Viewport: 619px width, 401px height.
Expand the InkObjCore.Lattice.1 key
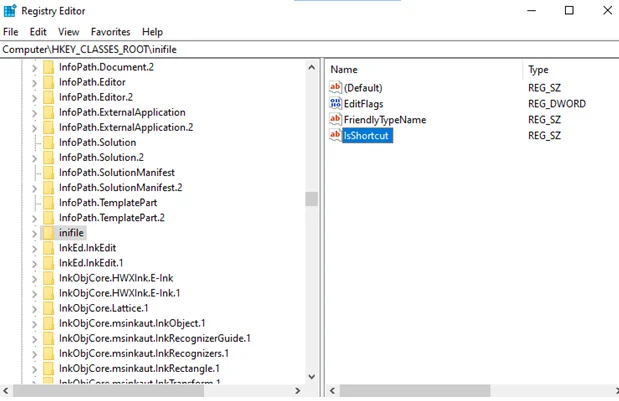point(34,309)
